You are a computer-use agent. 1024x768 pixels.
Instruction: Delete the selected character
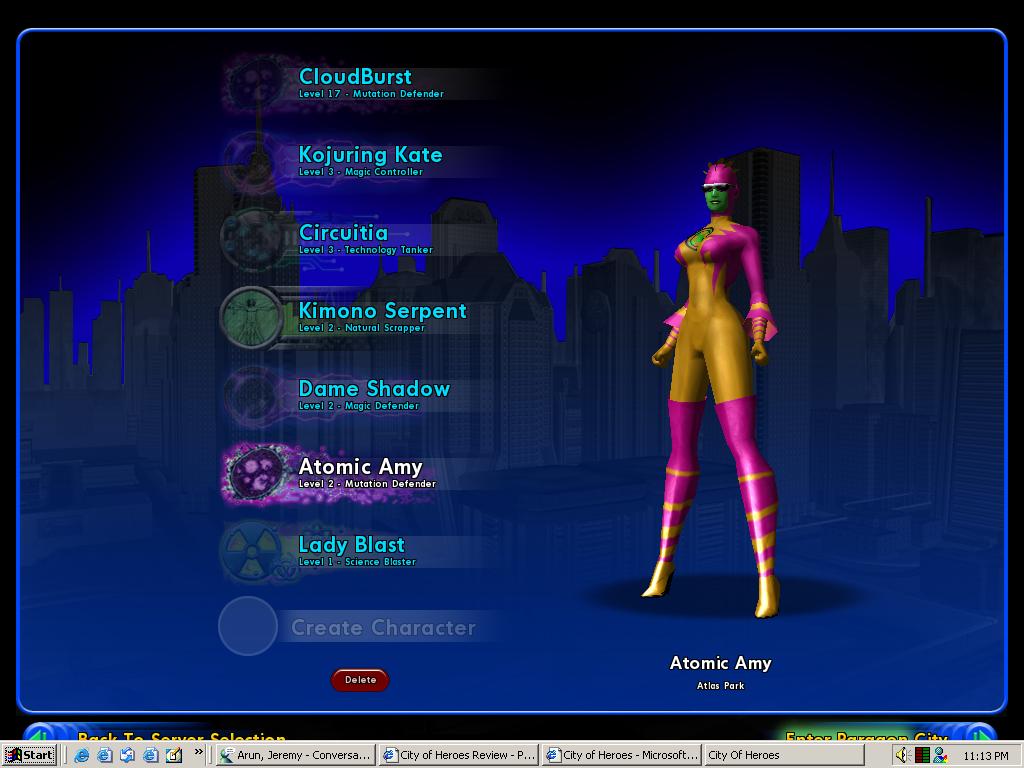click(360, 680)
